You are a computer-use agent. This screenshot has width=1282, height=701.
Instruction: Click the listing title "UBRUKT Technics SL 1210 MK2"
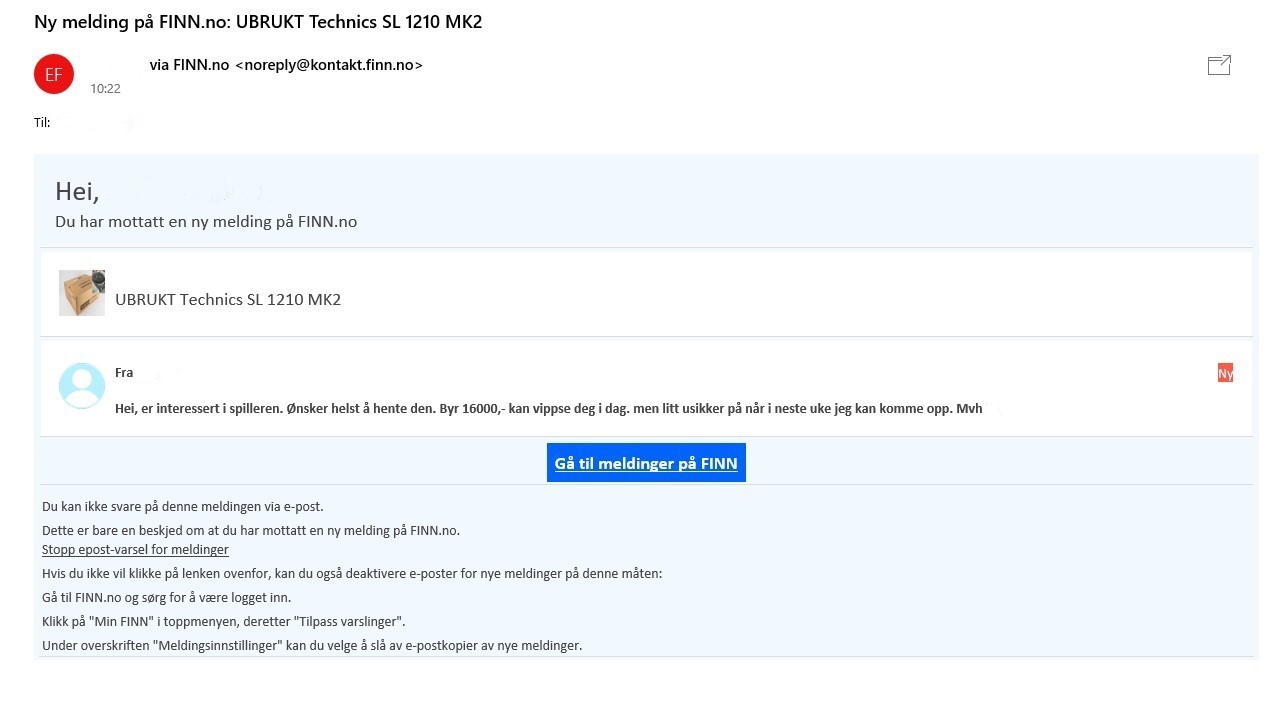click(228, 299)
